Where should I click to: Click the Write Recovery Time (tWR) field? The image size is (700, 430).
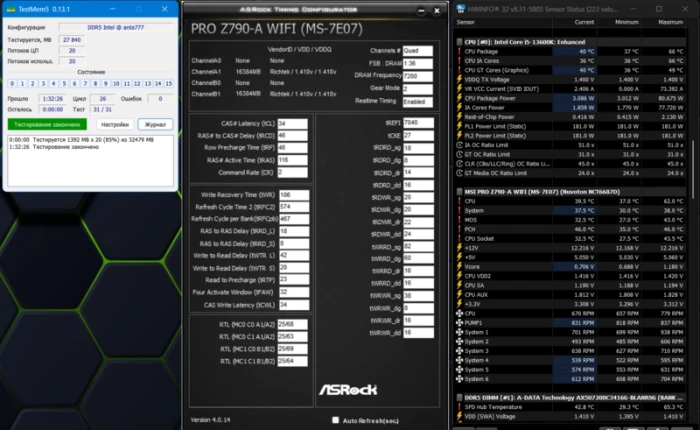point(294,195)
